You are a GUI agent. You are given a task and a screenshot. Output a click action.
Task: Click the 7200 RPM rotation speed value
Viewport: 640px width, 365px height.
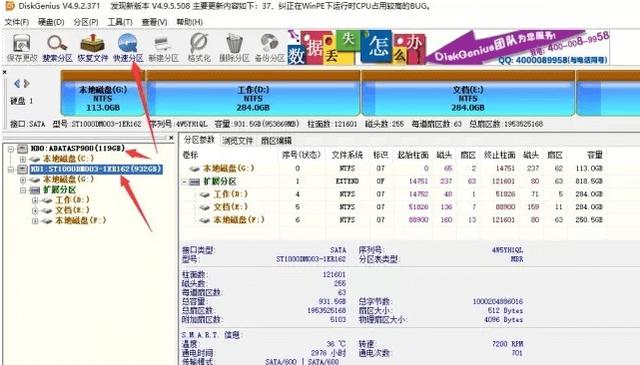tap(507, 344)
